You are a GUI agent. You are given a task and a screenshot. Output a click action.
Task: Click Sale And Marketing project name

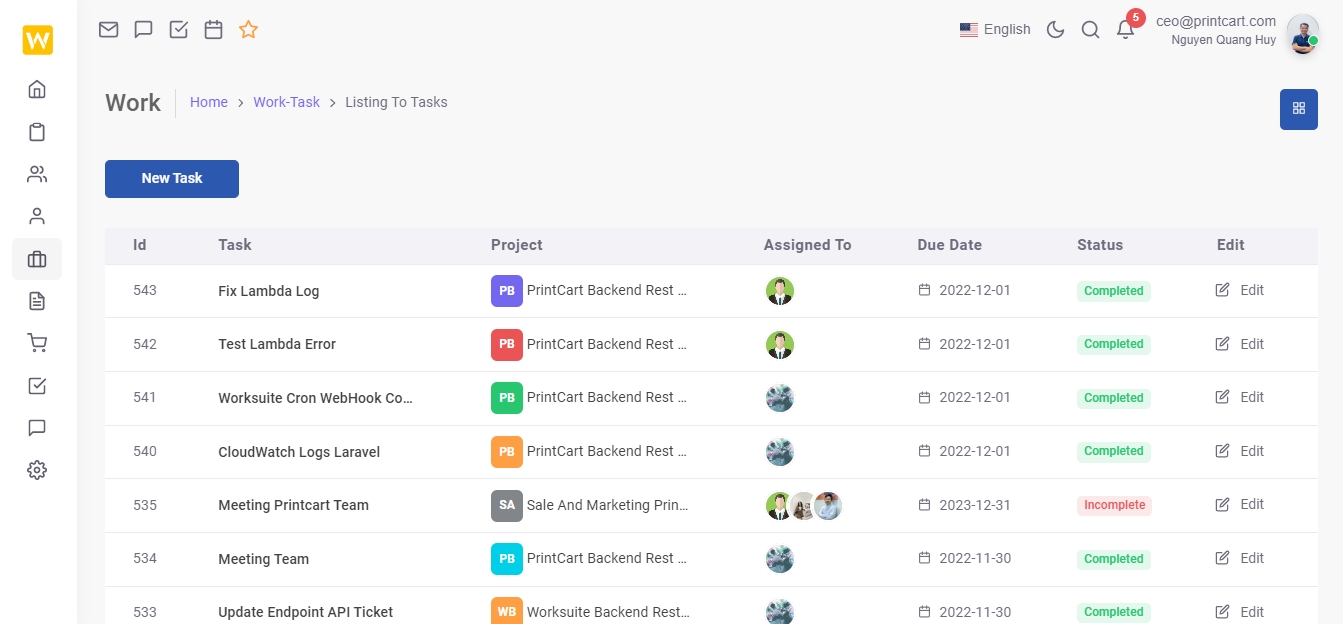[x=607, y=505]
